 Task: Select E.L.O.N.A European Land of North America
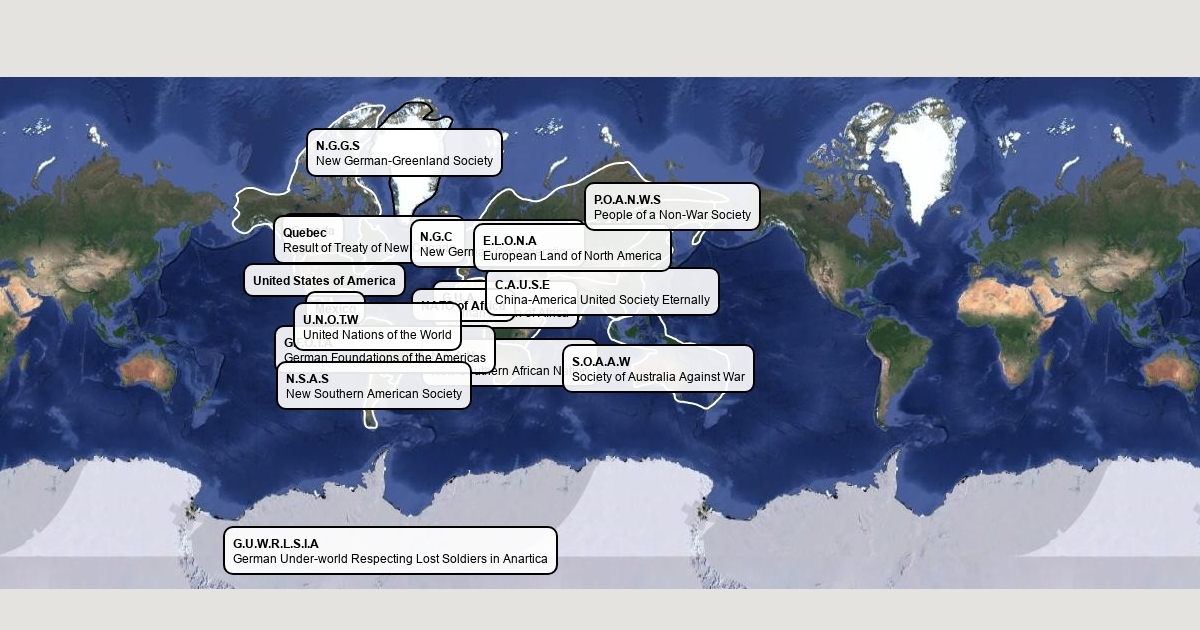pyautogui.click(x=572, y=248)
